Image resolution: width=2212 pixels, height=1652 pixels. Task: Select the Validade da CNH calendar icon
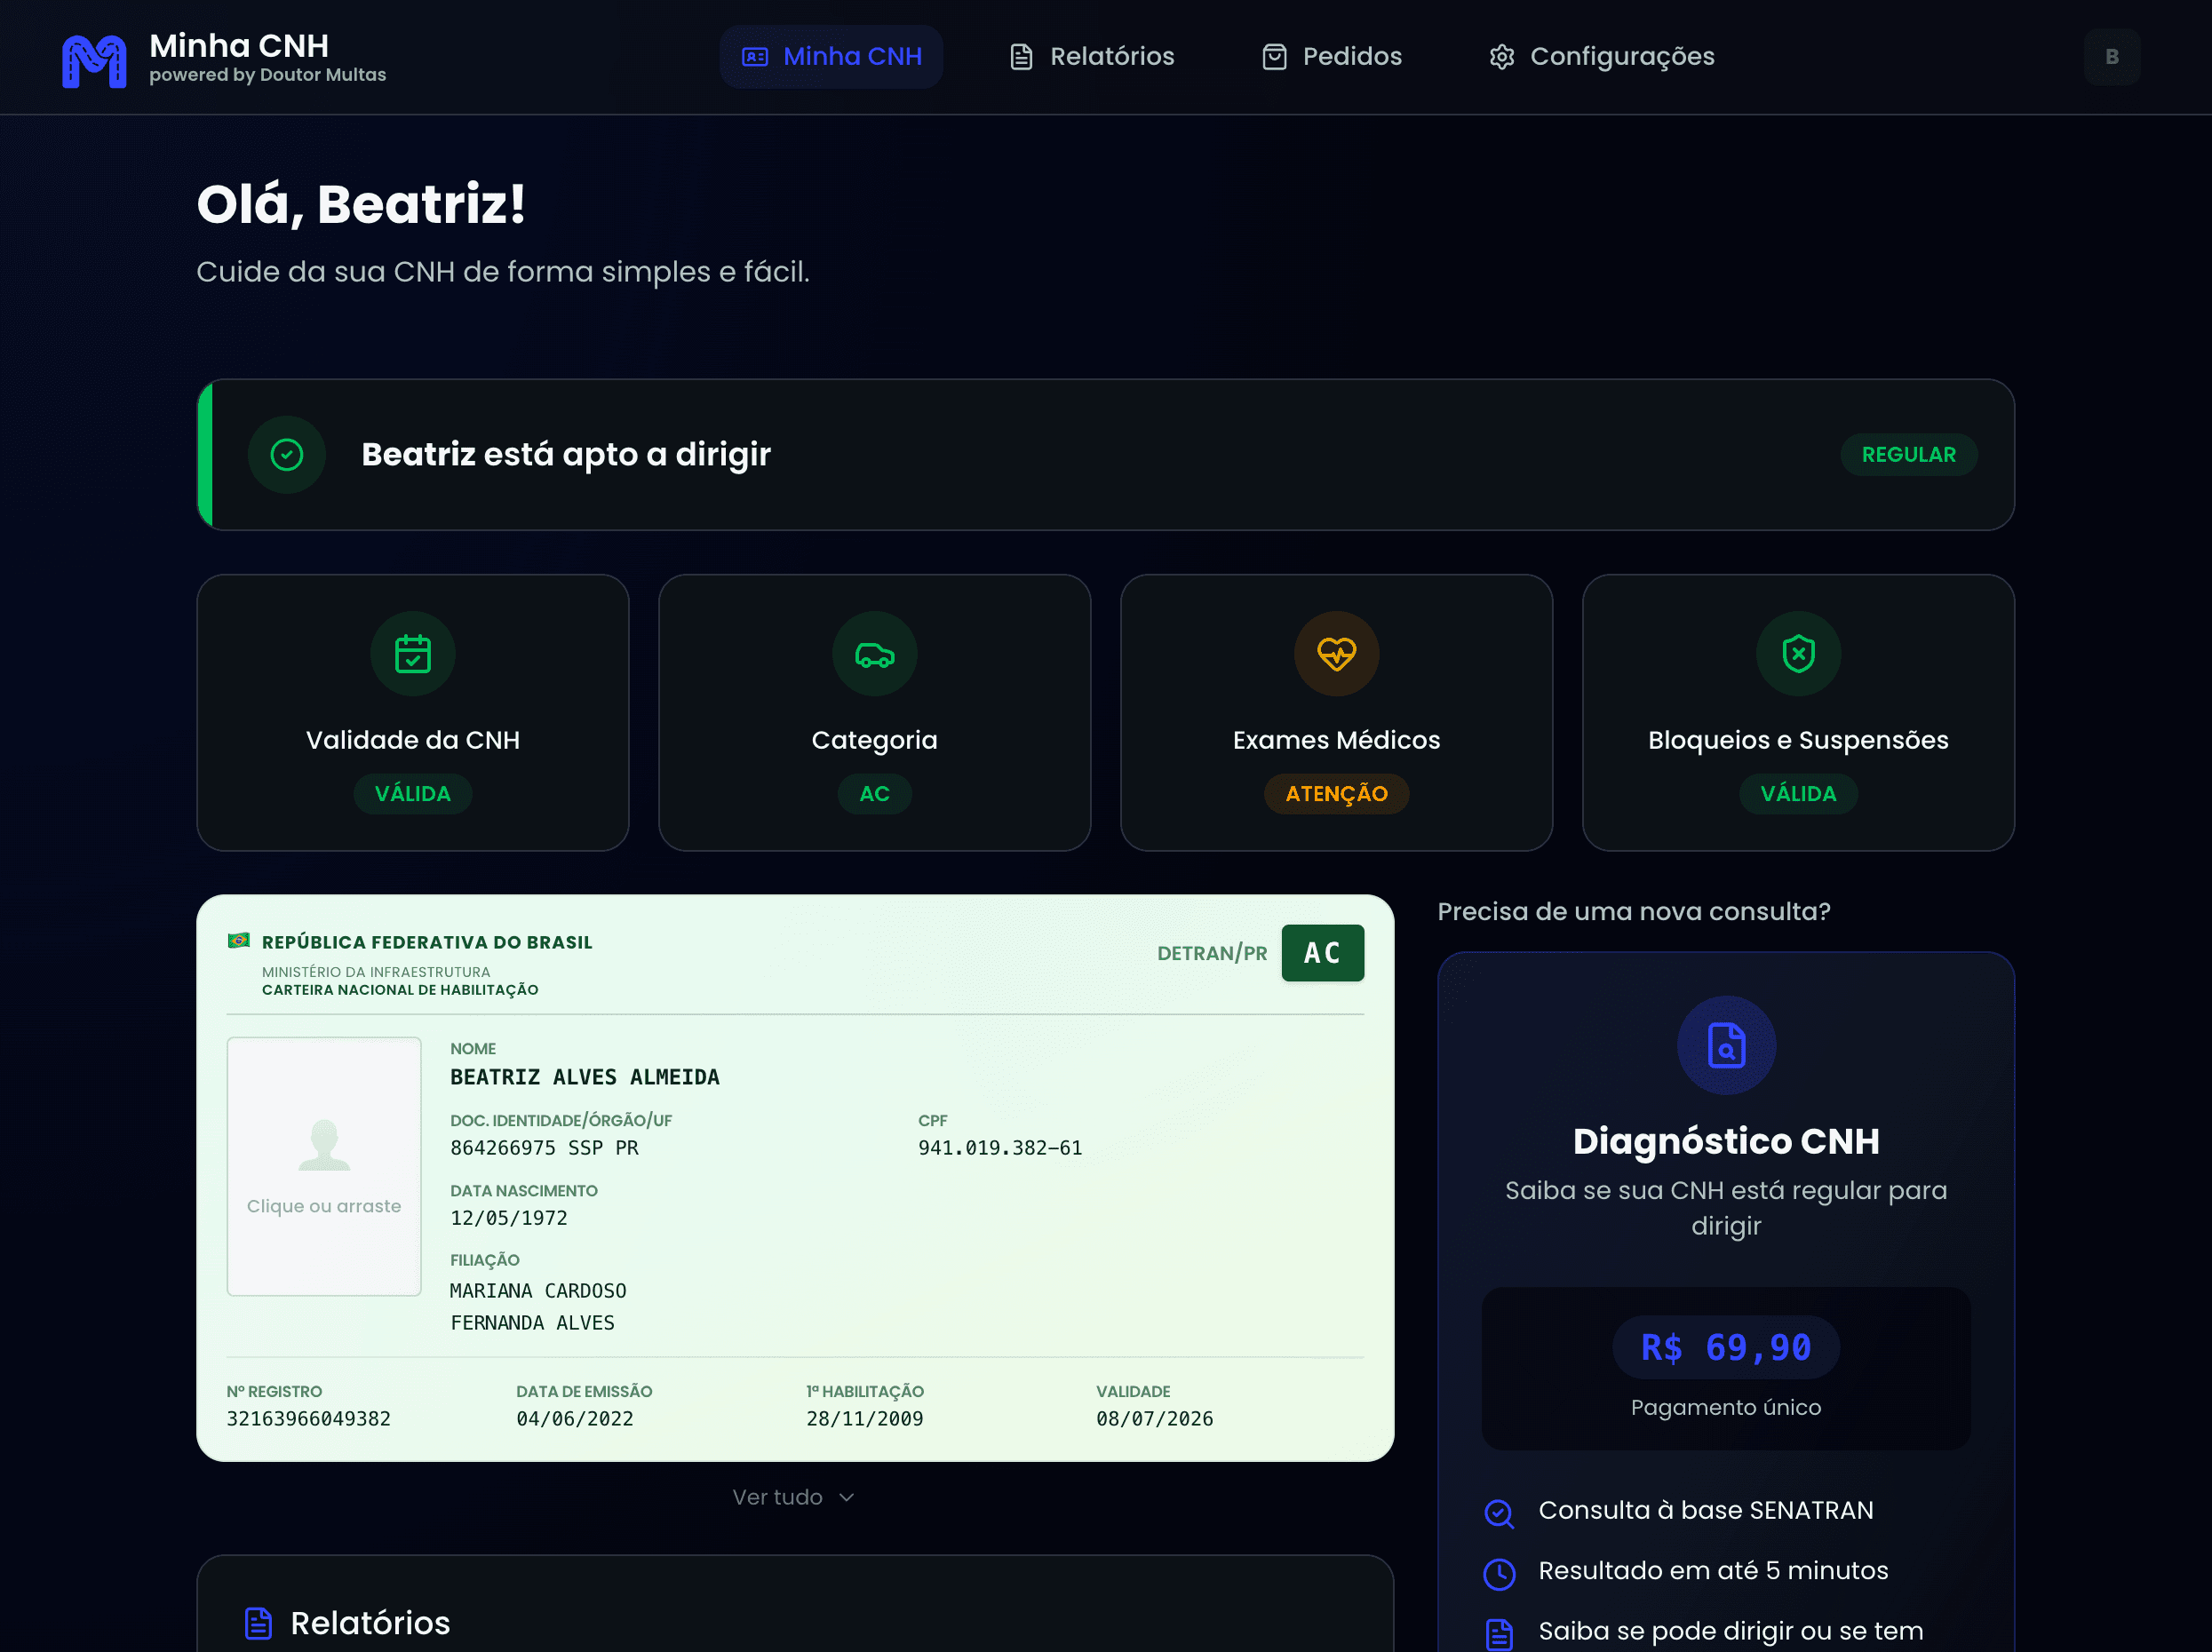(x=413, y=654)
